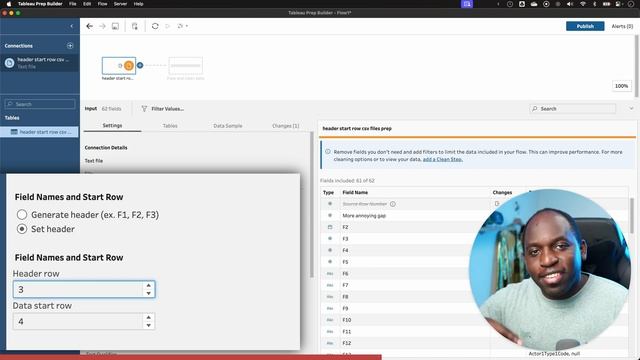Select the header start row input step

(119, 66)
